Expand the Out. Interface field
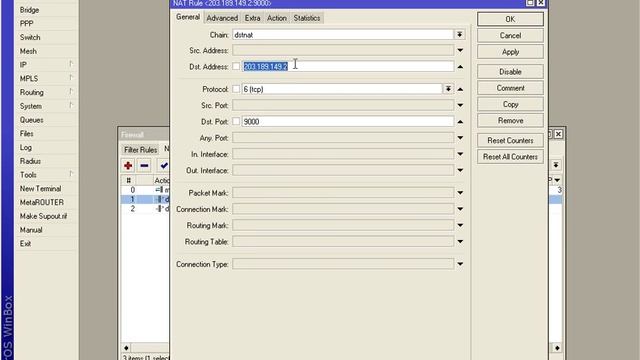Image resolution: width=640 pixels, height=360 pixels. coord(460,170)
